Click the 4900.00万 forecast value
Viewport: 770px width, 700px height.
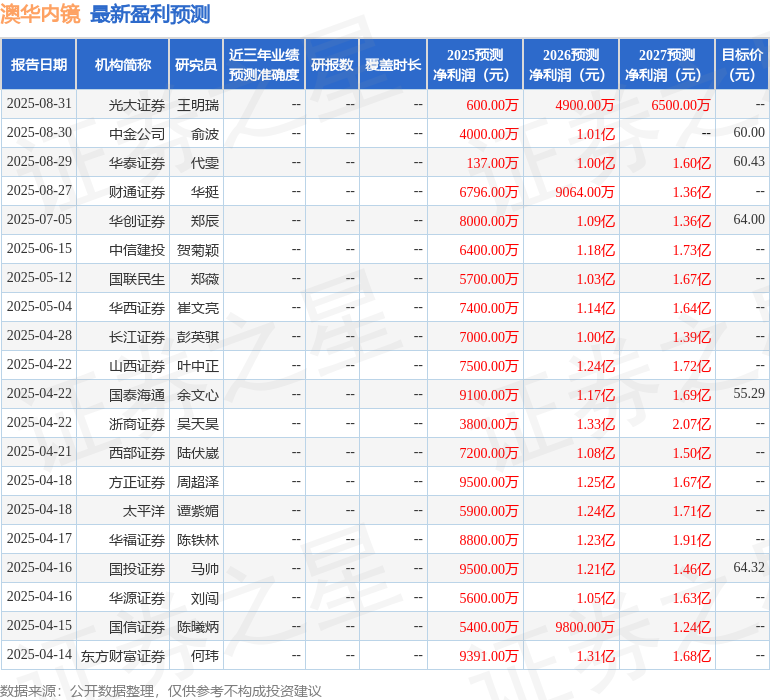click(585, 105)
